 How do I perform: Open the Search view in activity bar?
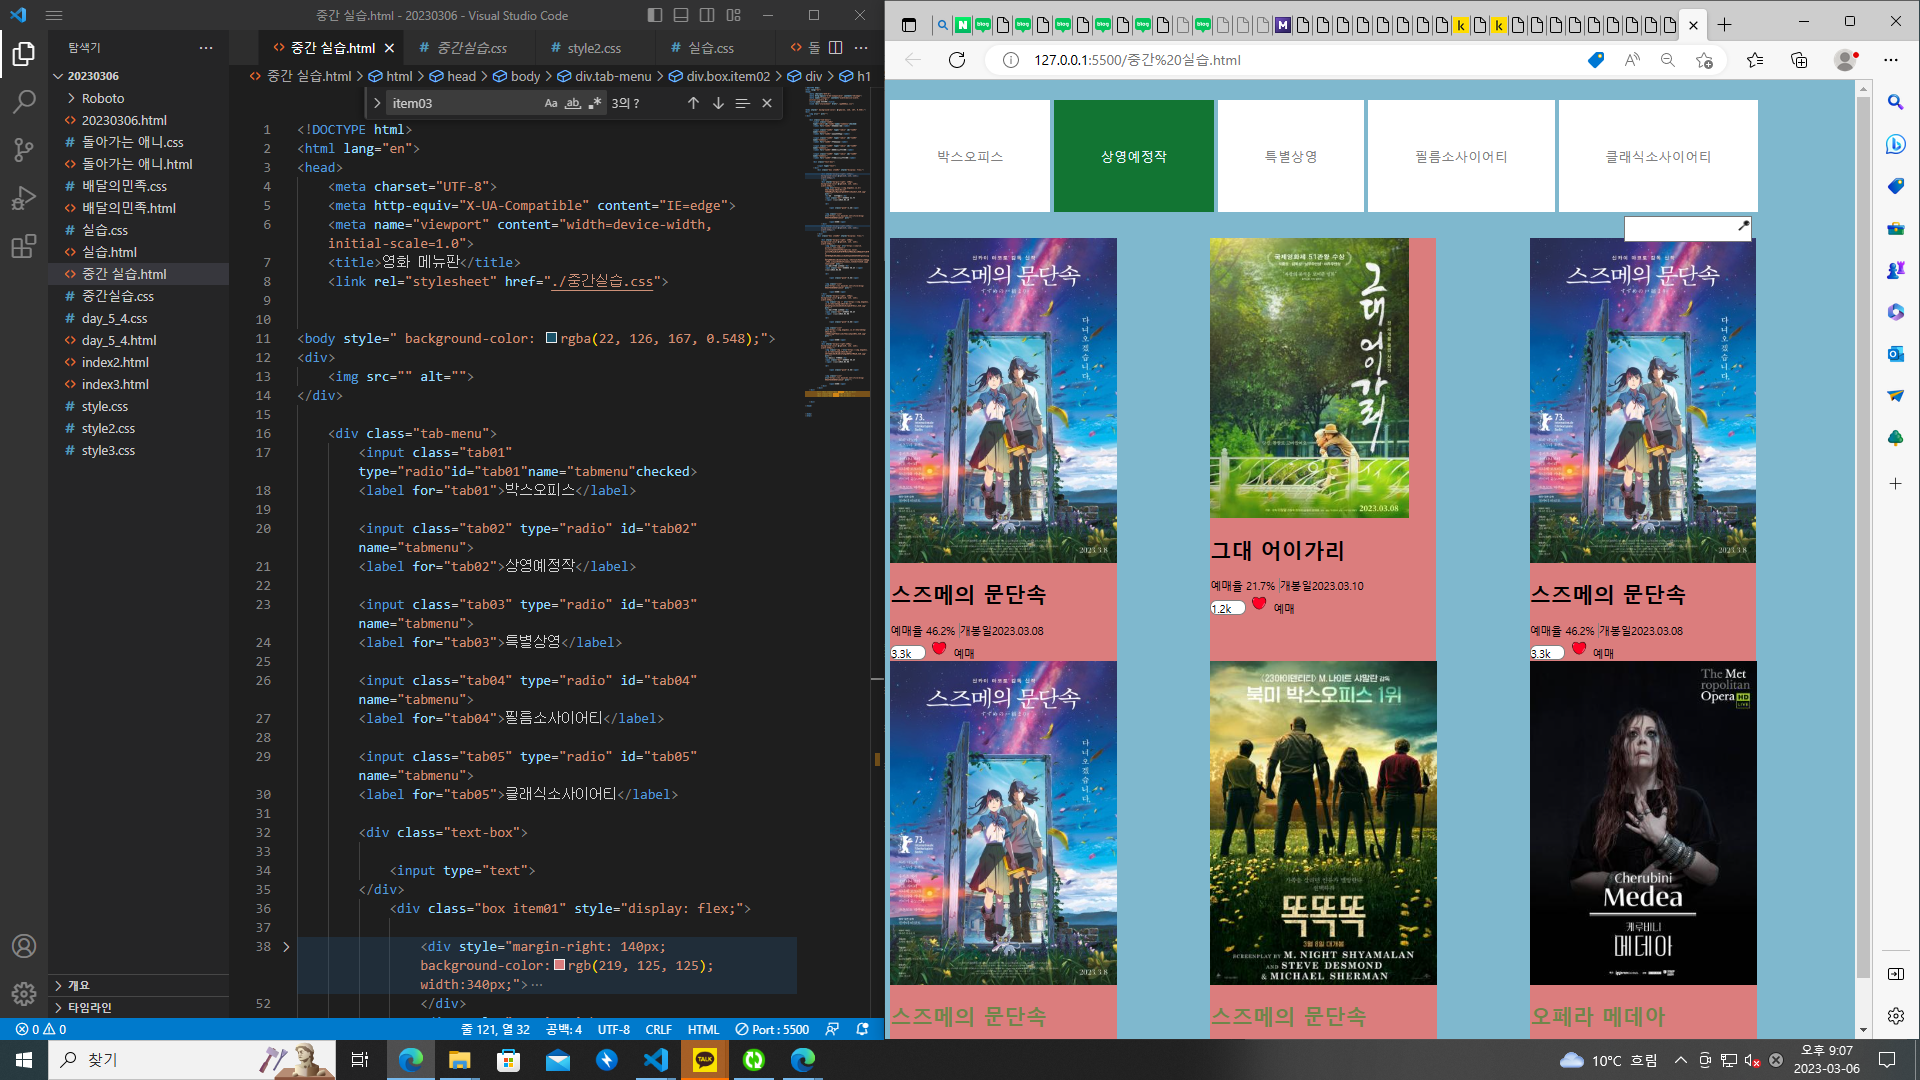pos(24,102)
